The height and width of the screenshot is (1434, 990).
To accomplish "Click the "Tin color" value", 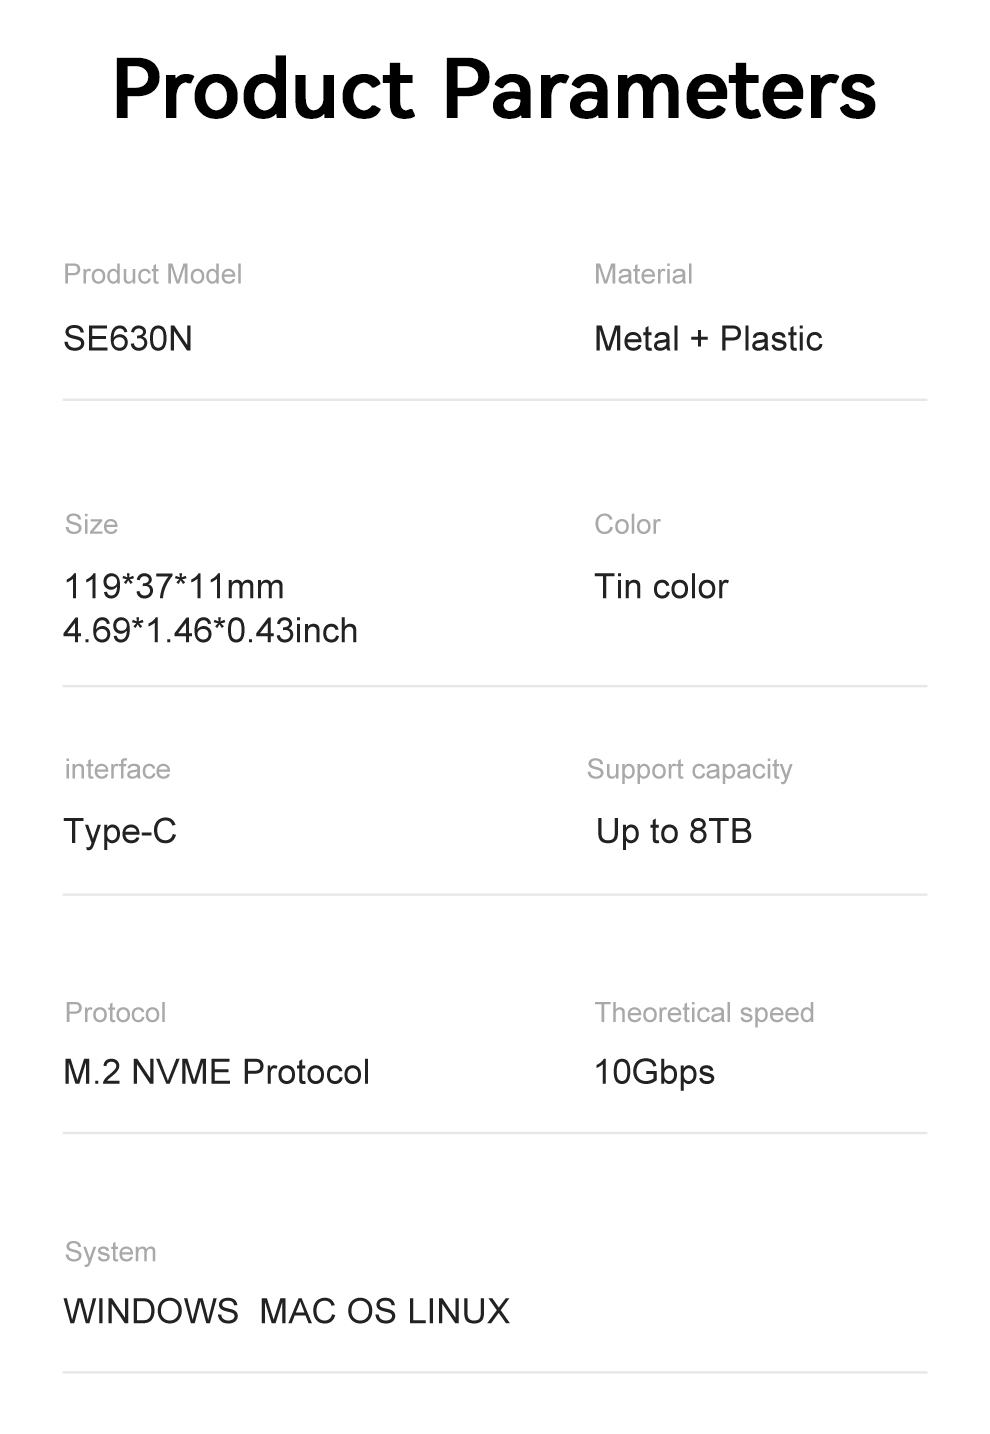I will tap(661, 586).
